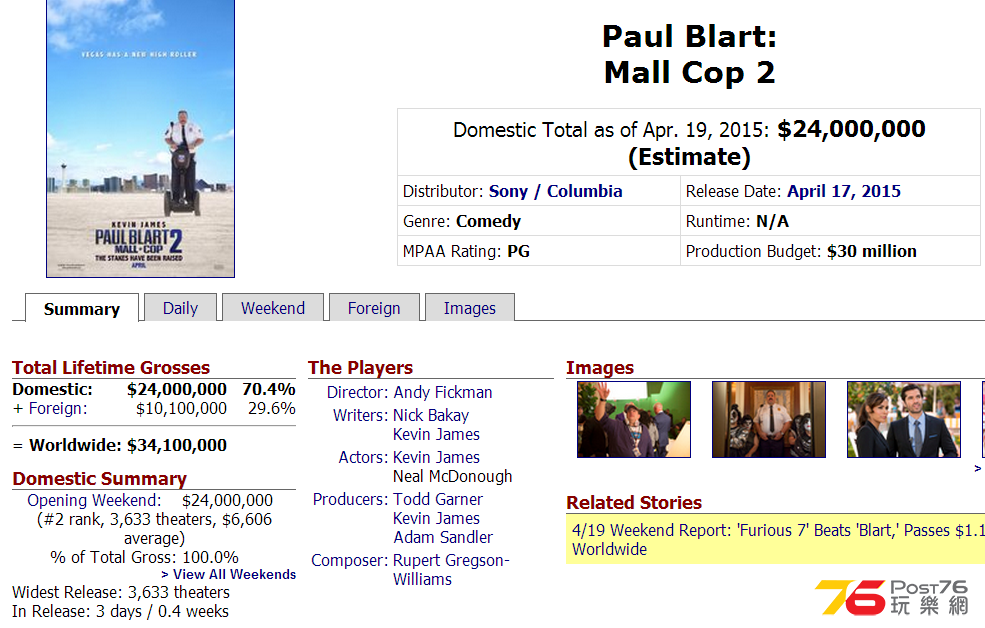The height and width of the screenshot is (628, 985).
Task: Click the Domestic 70.4% percentage
Action: pyautogui.click(x=269, y=389)
